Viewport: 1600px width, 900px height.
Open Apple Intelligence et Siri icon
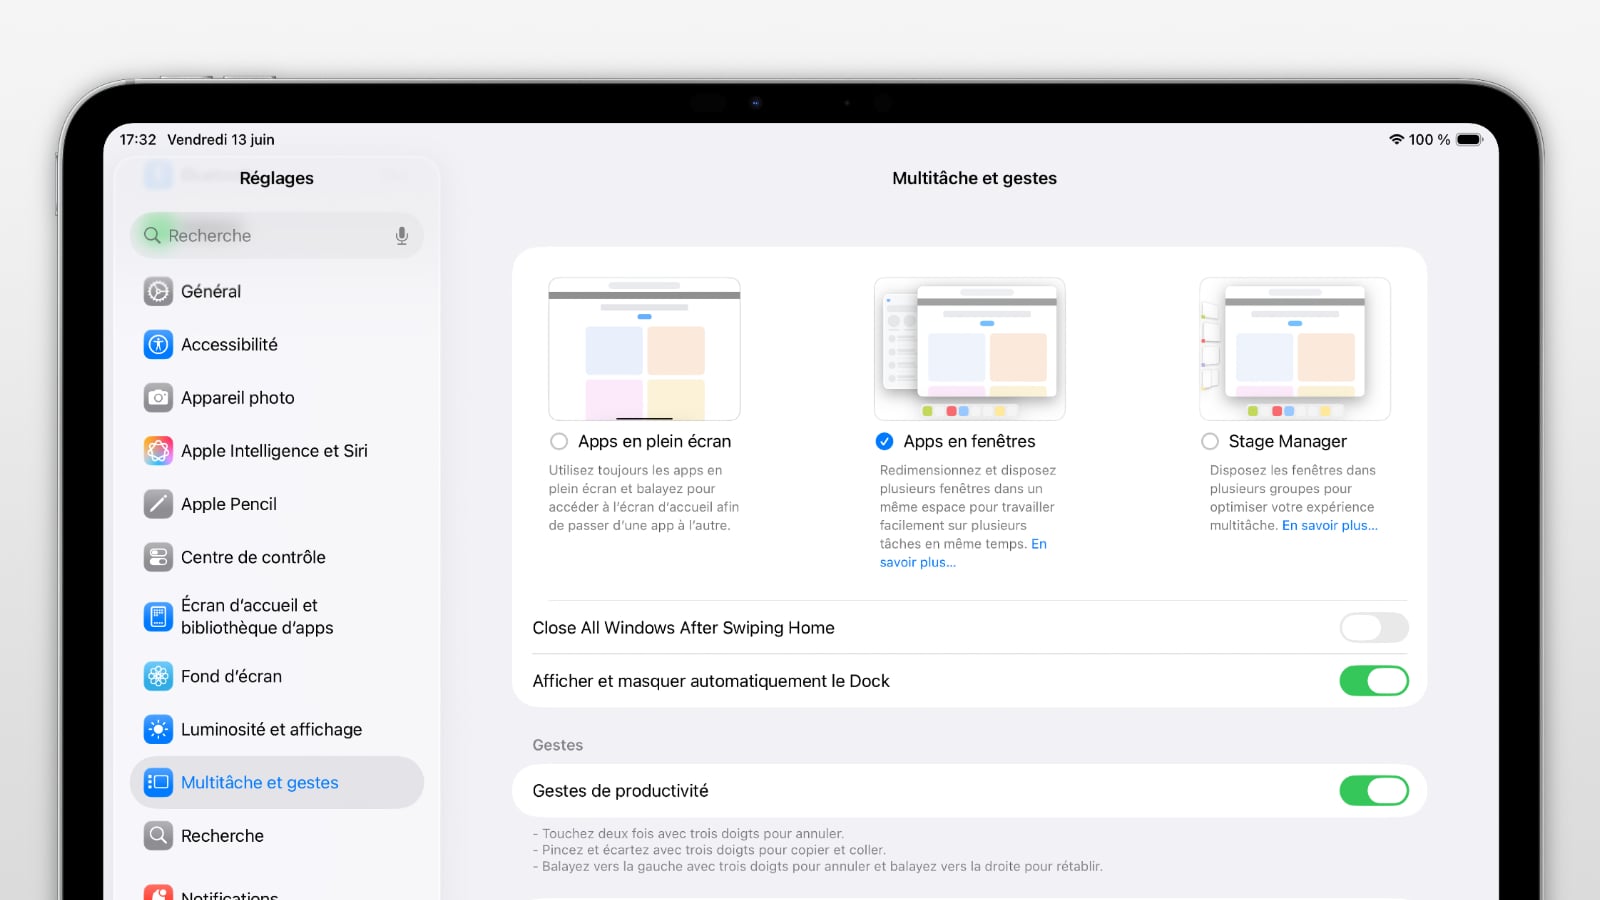point(158,450)
